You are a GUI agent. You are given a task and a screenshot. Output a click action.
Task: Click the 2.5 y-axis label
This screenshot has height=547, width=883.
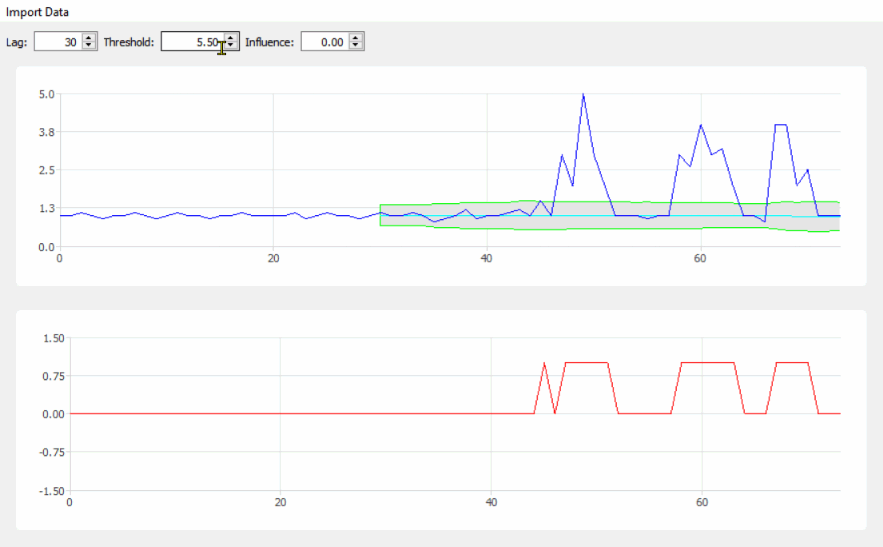(46, 170)
